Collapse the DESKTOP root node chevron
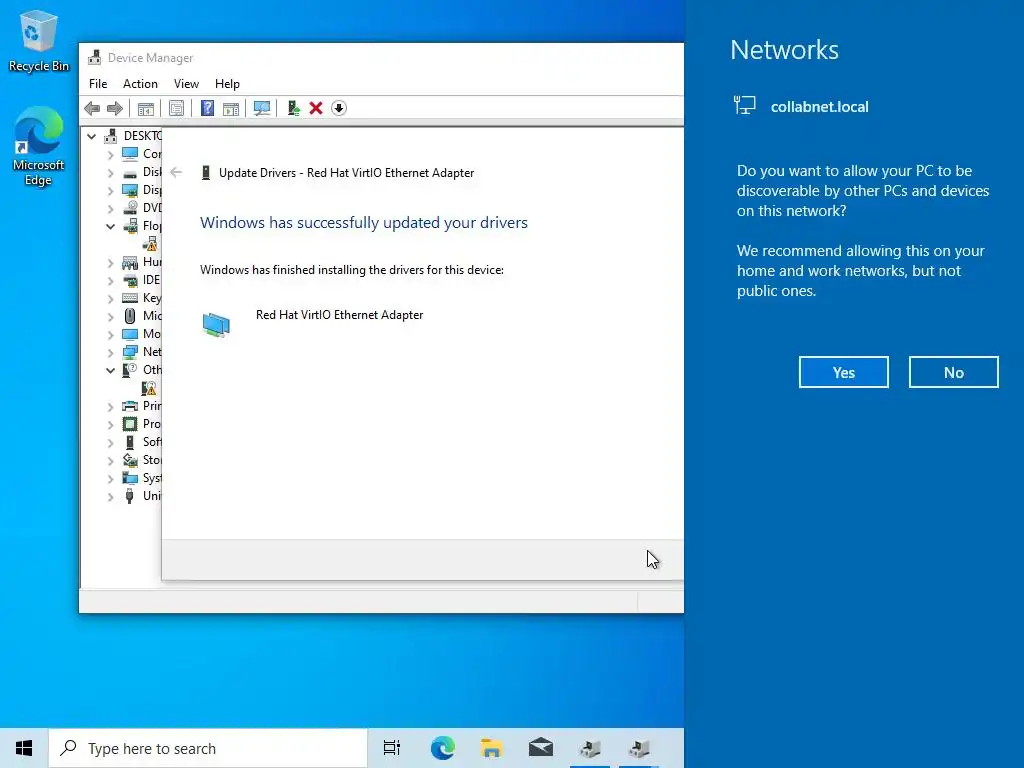Screen dimensions: 1024x768 coord(91,136)
